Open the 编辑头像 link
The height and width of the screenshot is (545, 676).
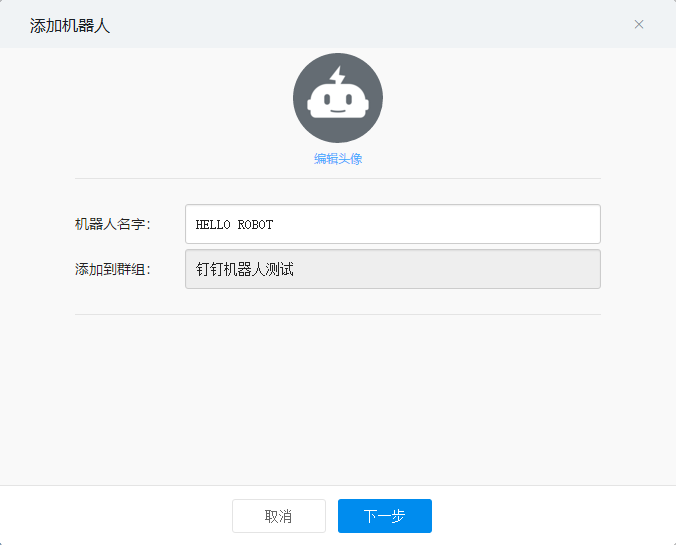338,159
